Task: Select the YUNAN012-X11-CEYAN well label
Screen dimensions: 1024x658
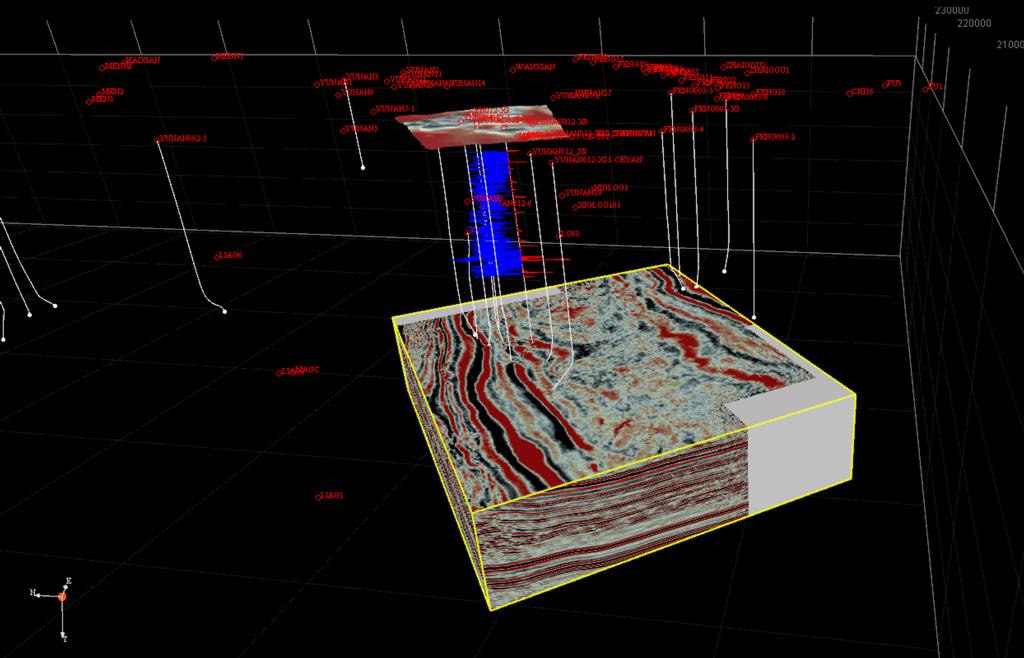Action: point(599,159)
